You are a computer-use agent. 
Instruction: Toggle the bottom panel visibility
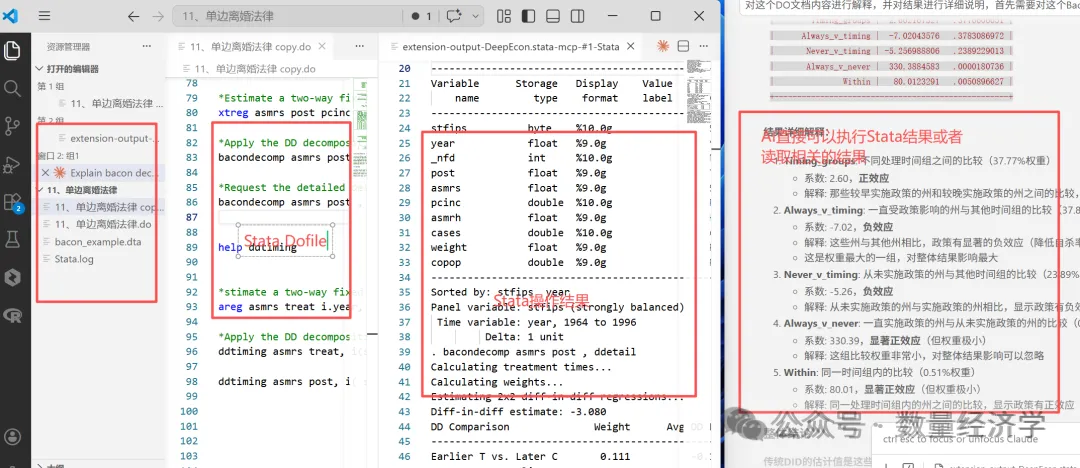(x=552, y=16)
